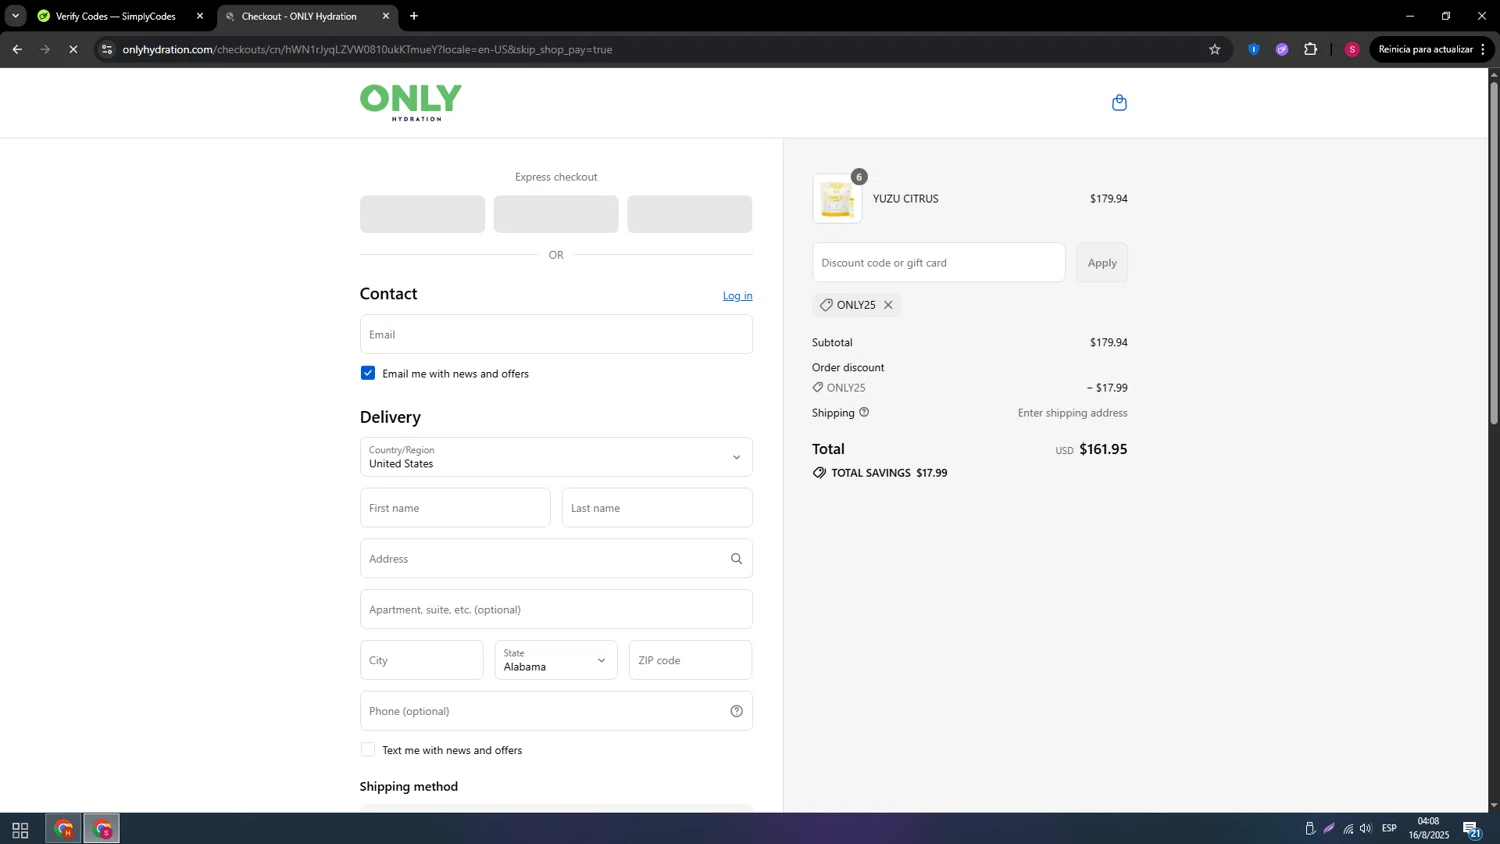
Task: Focus the First name field
Action: tap(455, 508)
